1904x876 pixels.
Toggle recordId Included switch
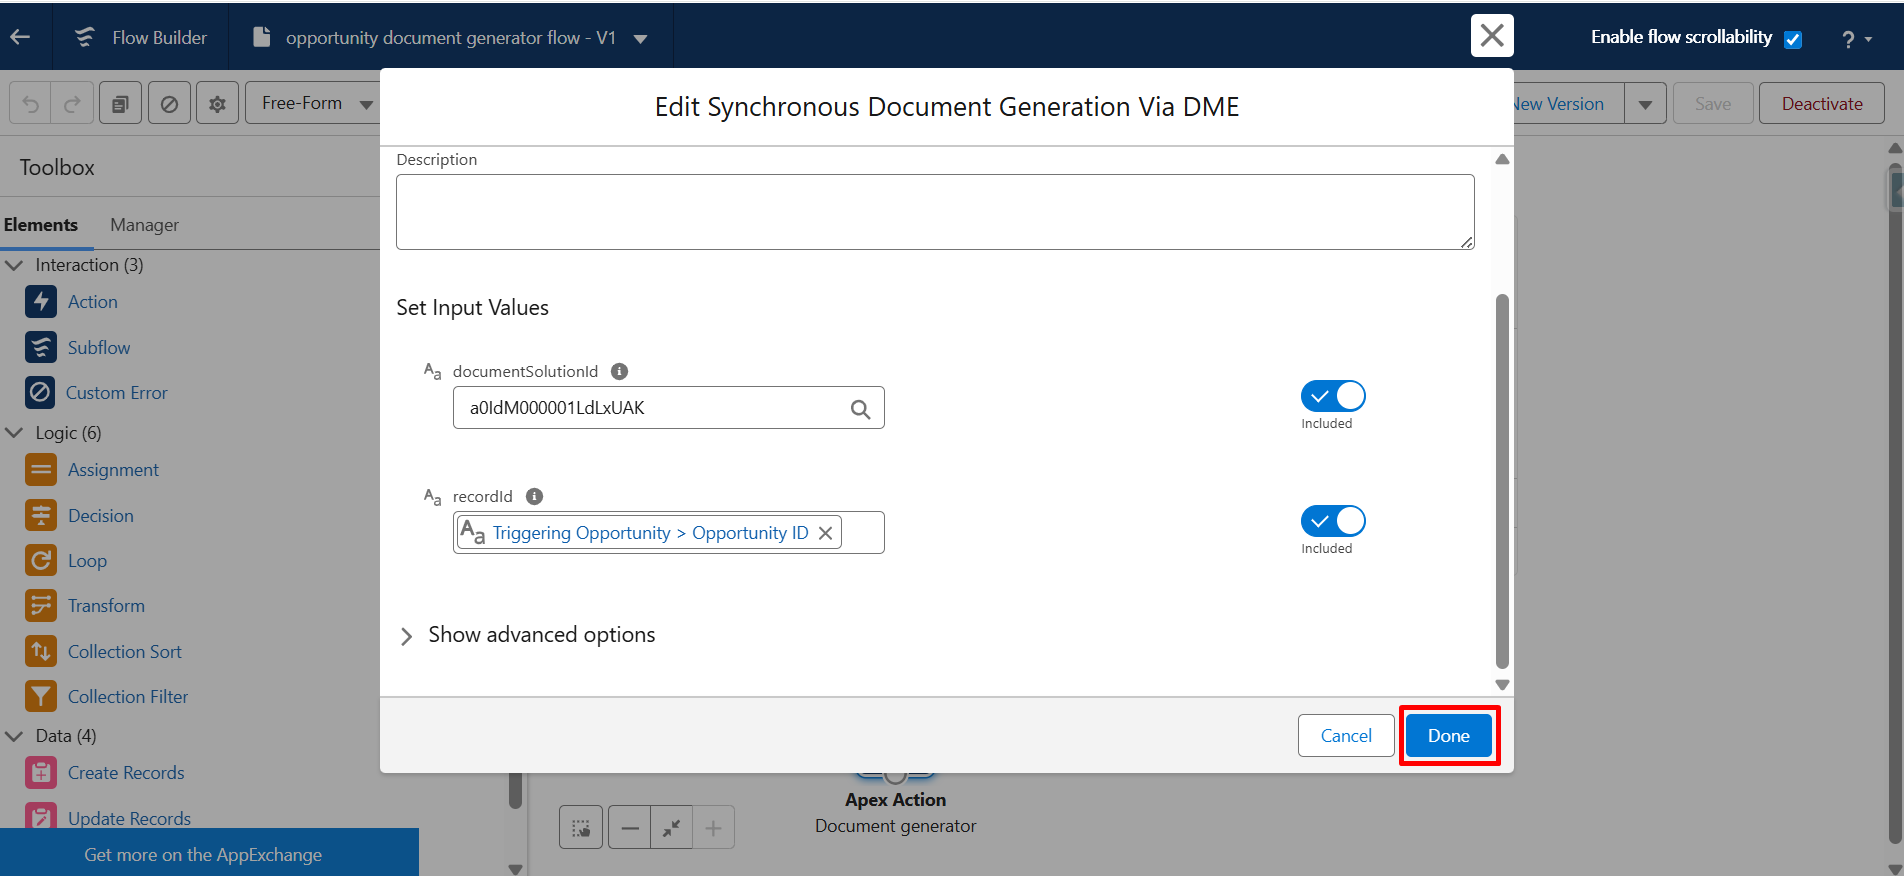click(x=1332, y=521)
